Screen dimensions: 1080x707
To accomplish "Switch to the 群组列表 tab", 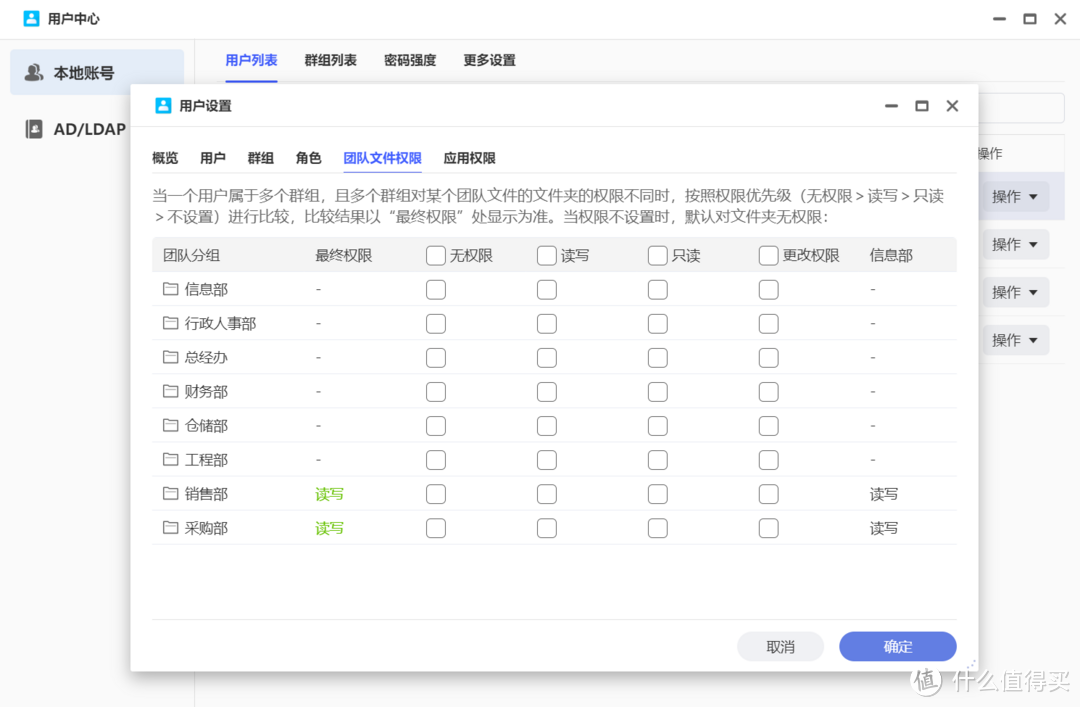I will click(x=331, y=60).
